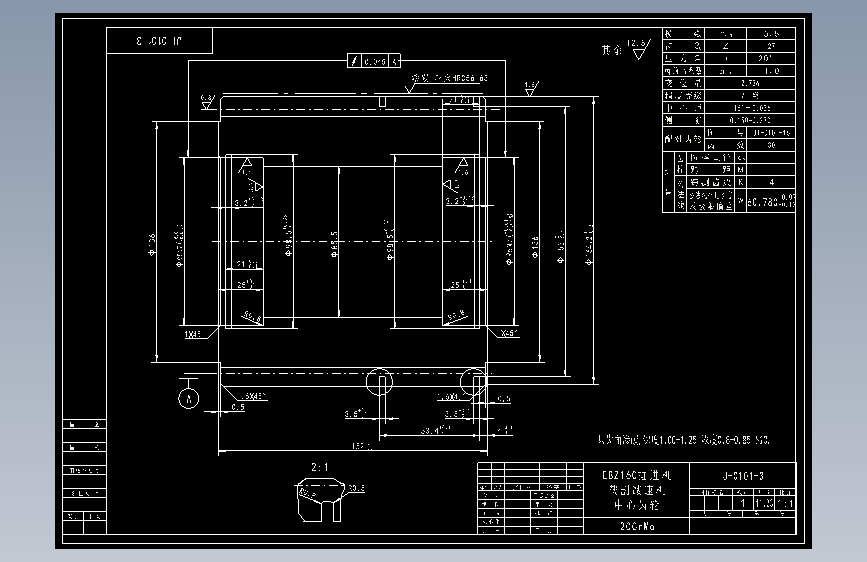Image resolution: width=867 pixels, height=562 pixels.
Task: Select the datum A circle symbol
Action: tap(189, 398)
